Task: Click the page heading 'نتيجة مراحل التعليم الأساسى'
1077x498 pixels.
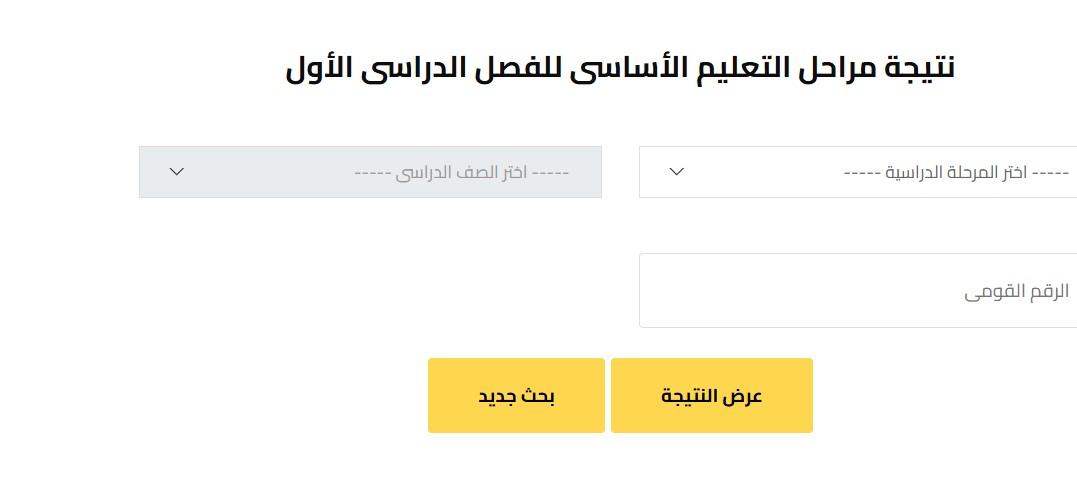Action: 620,69
